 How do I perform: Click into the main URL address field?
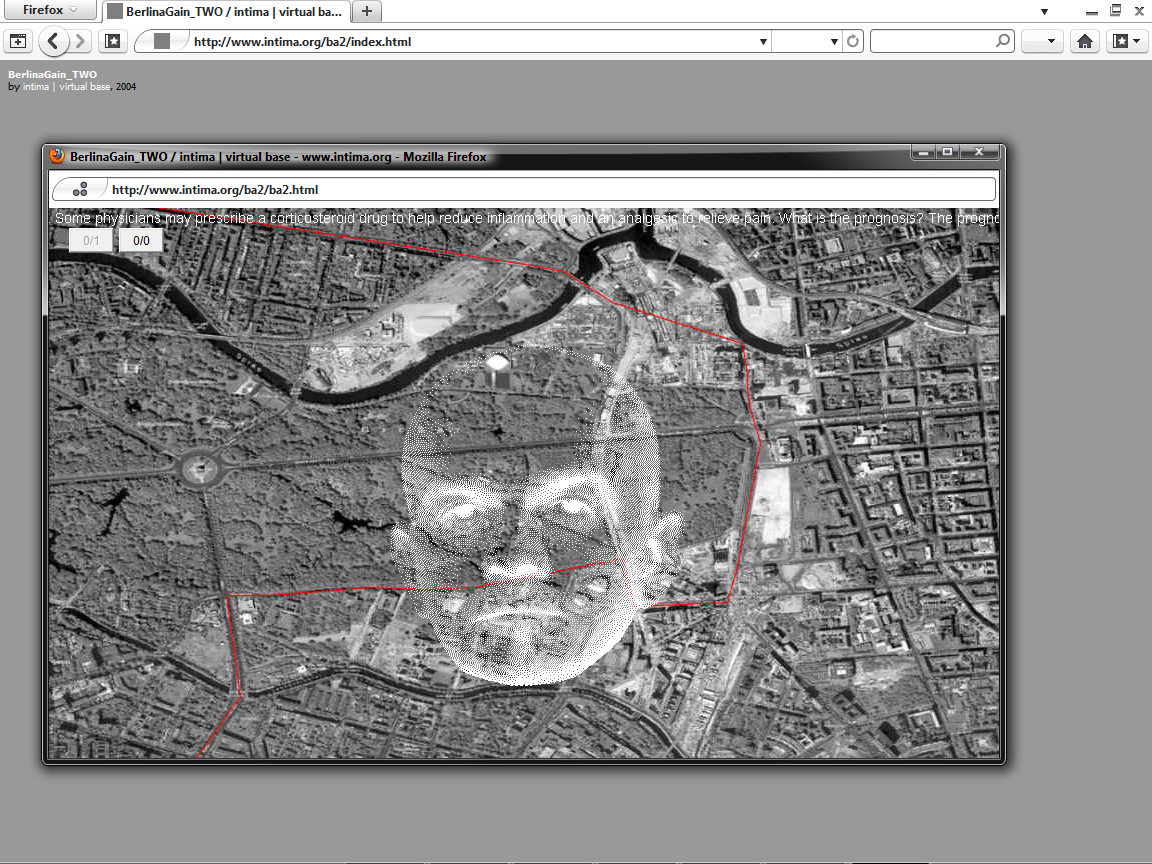coord(470,42)
